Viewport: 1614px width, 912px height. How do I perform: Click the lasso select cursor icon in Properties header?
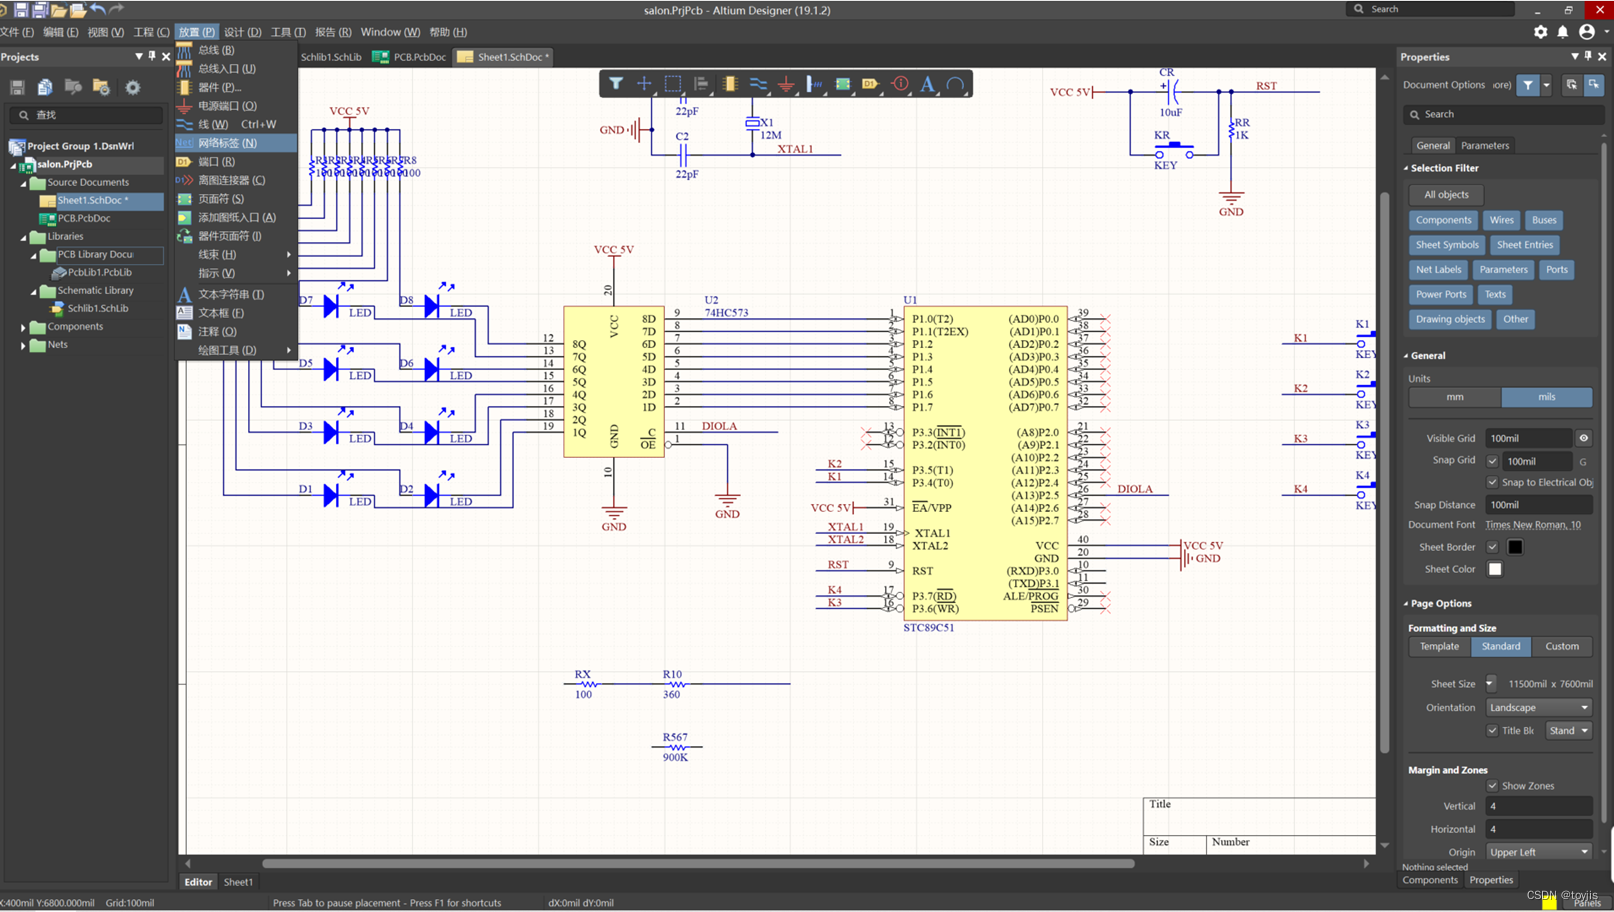pyautogui.click(x=1594, y=85)
